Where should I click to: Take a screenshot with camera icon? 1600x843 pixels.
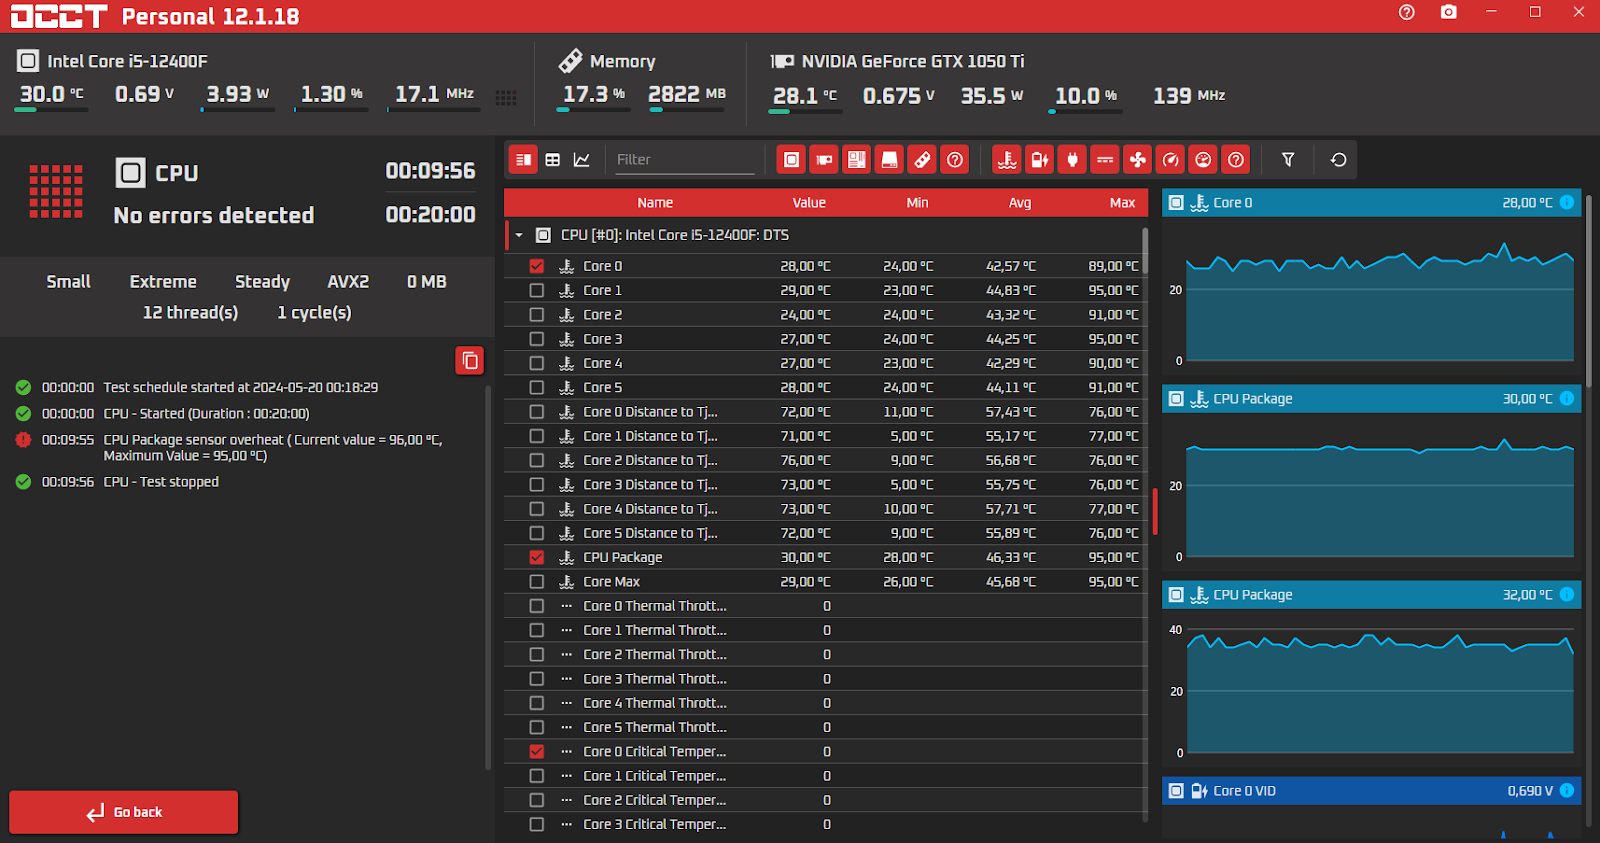[1449, 12]
